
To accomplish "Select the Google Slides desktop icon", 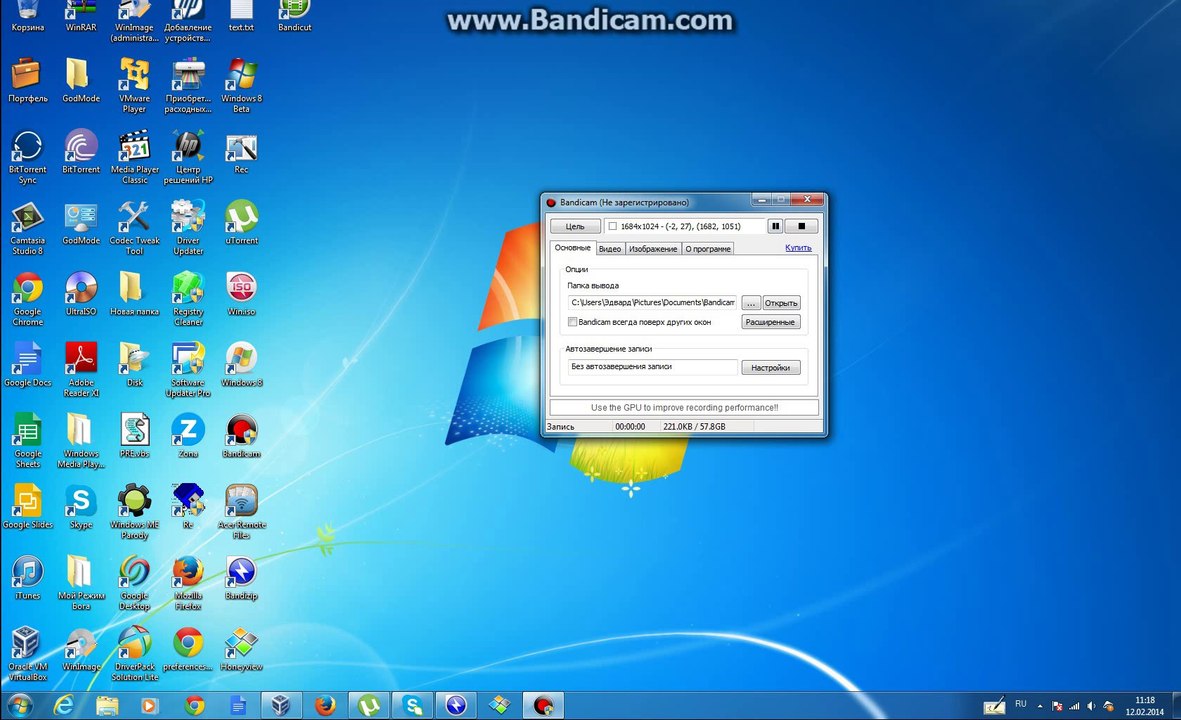I will coord(27,507).
